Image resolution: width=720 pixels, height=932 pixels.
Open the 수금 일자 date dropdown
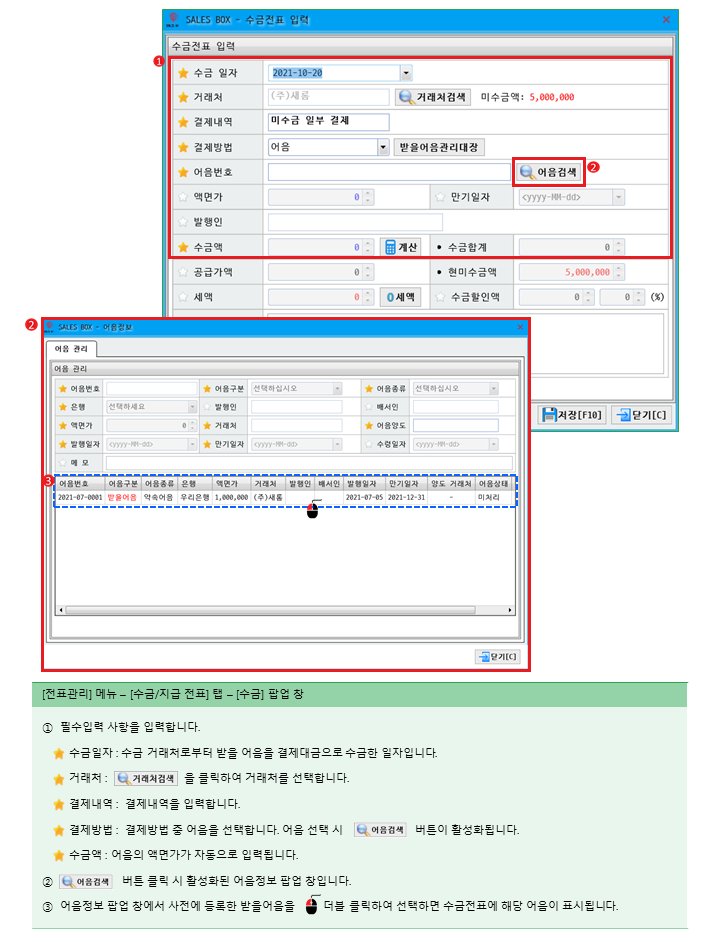(405, 73)
